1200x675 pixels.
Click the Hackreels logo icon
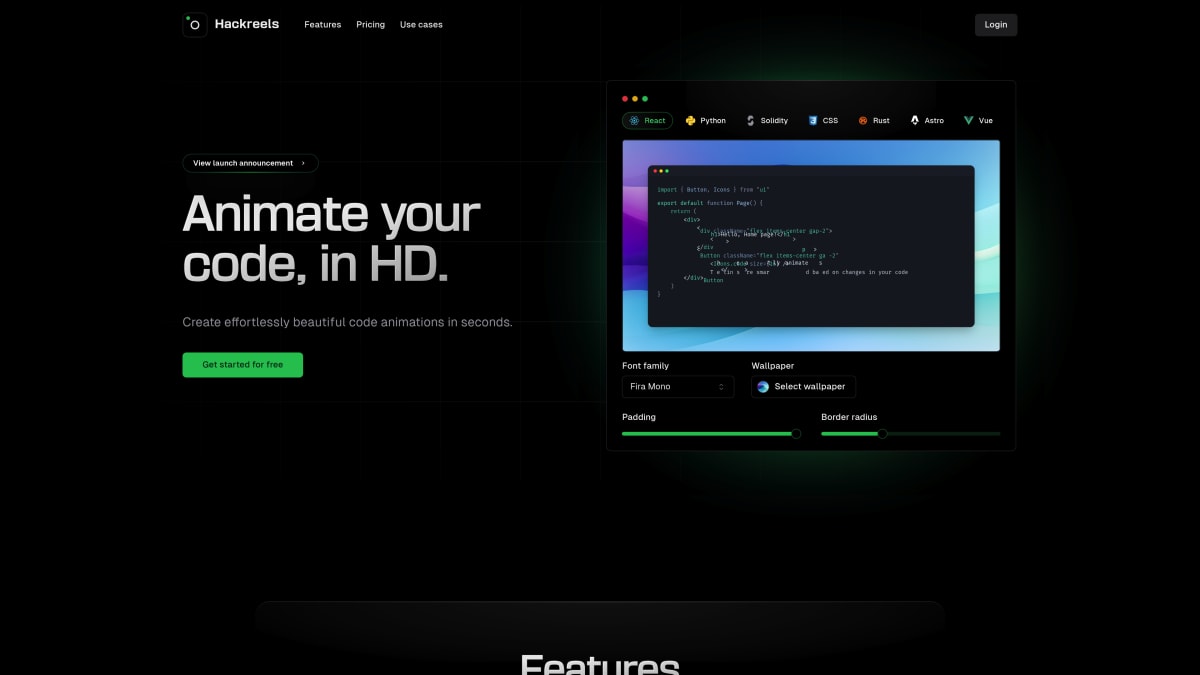pos(195,24)
